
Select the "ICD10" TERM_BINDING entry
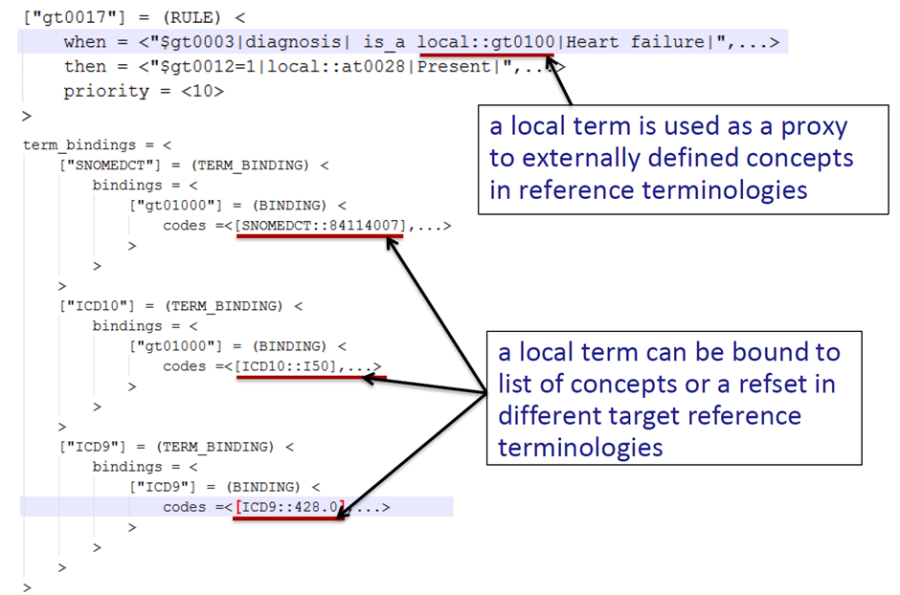180,305
